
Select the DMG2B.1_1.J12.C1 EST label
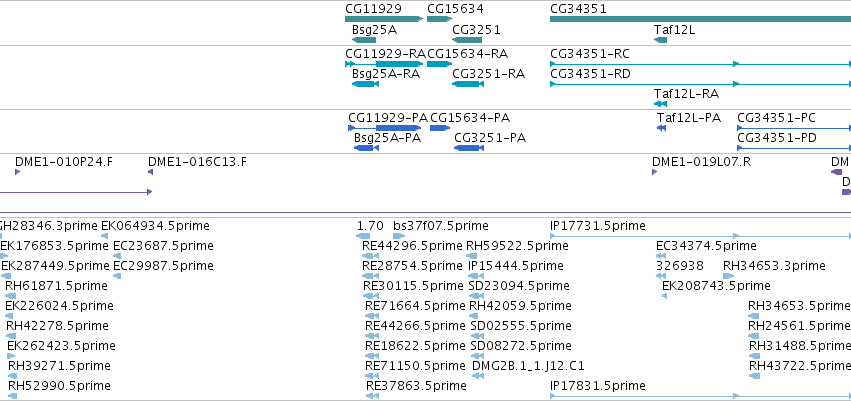click(x=527, y=365)
